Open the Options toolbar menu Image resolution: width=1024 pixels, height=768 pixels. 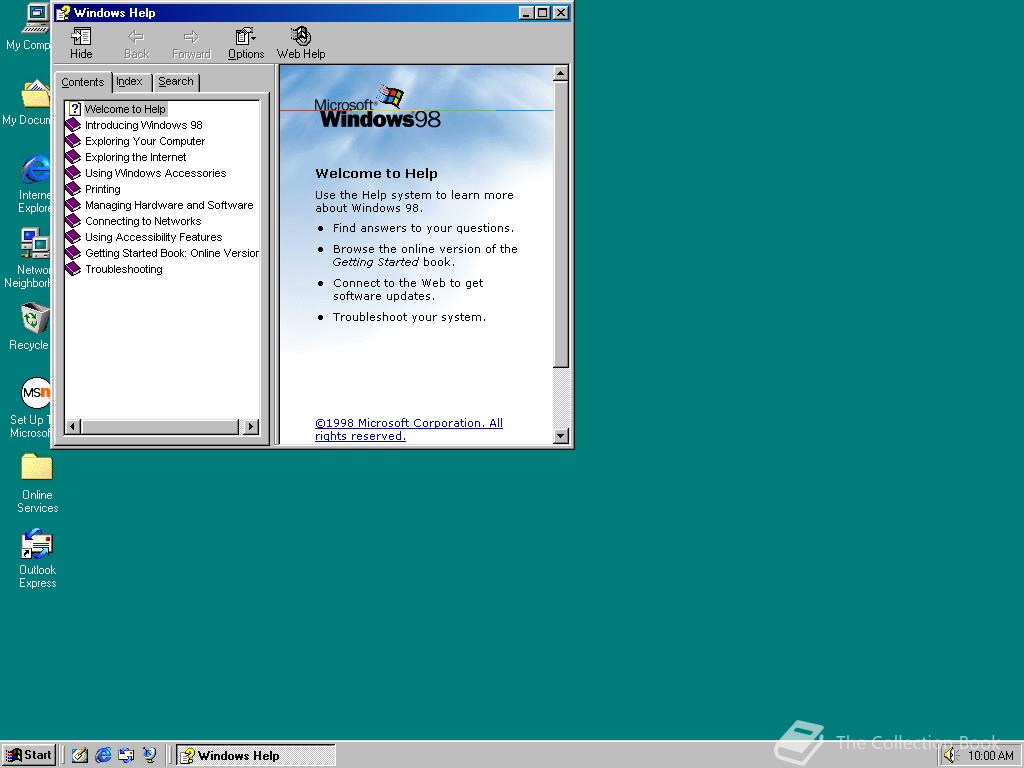(x=246, y=43)
